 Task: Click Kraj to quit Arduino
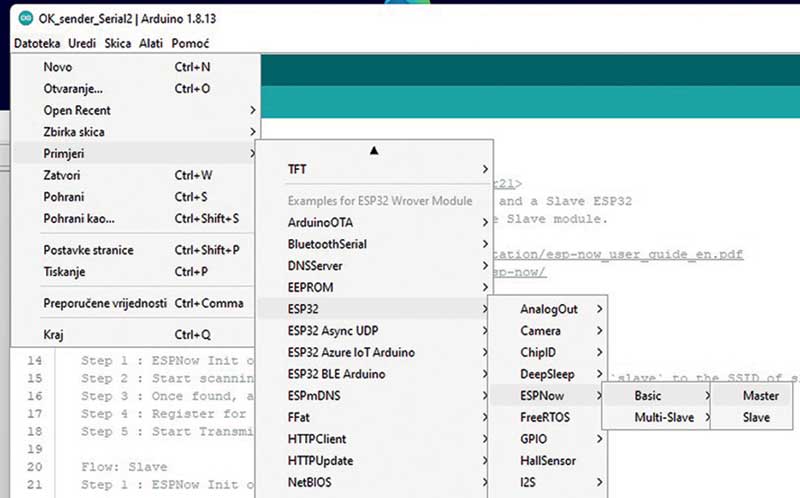(x=56, y=335)
